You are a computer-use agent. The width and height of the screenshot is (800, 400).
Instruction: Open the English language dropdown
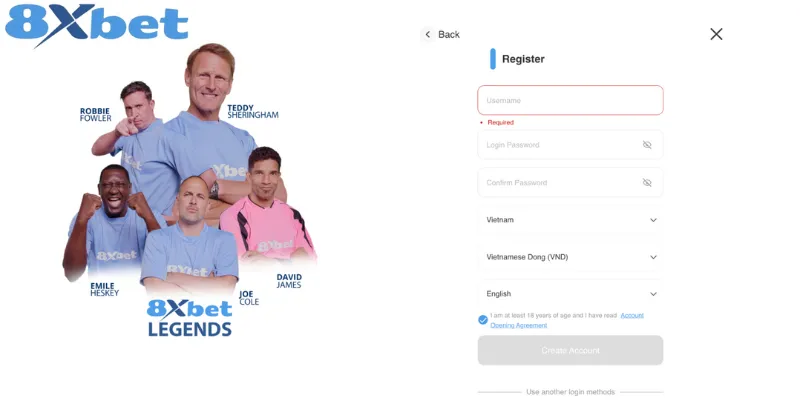[x=570, y=294]
